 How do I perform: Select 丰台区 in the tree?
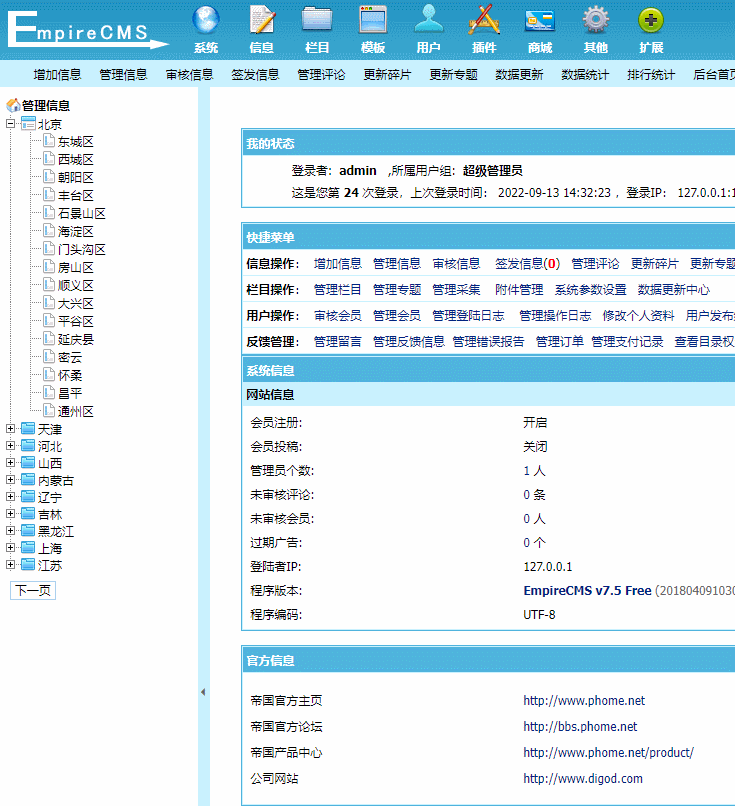(x=76, y=195)
